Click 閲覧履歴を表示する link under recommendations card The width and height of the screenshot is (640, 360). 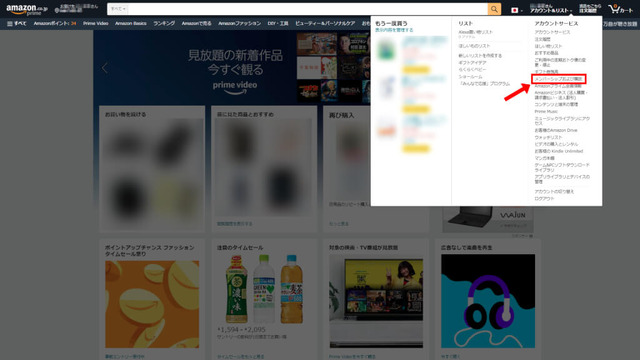234,224
